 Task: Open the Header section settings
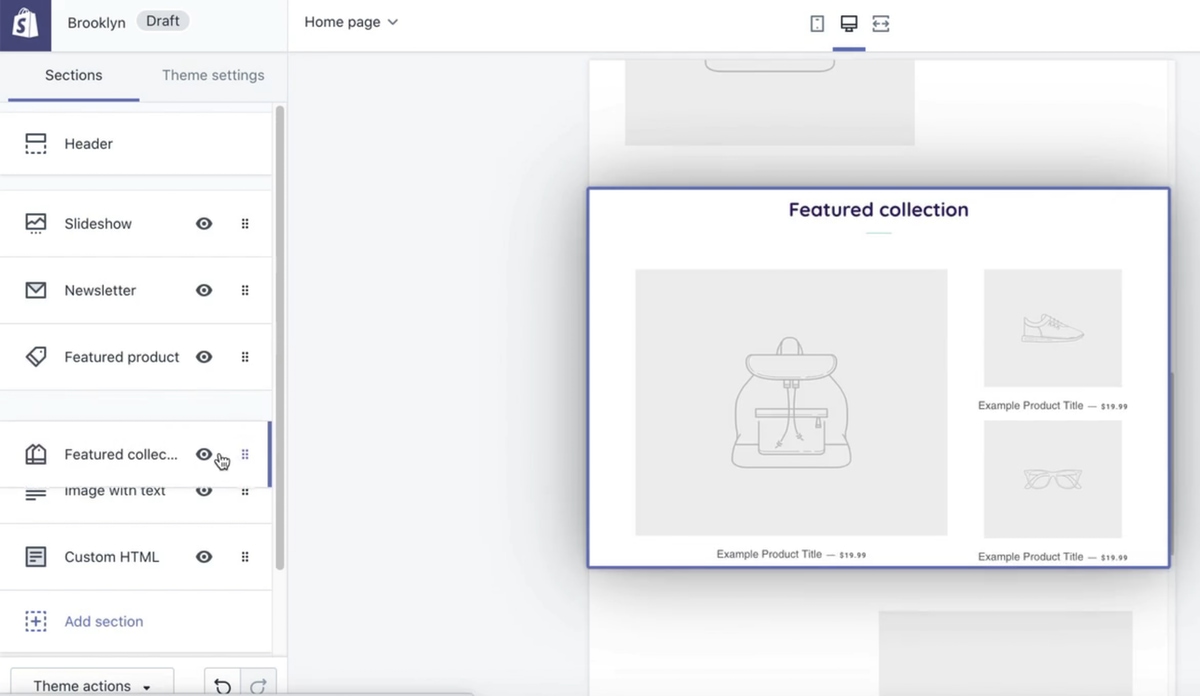coord(135,144)
